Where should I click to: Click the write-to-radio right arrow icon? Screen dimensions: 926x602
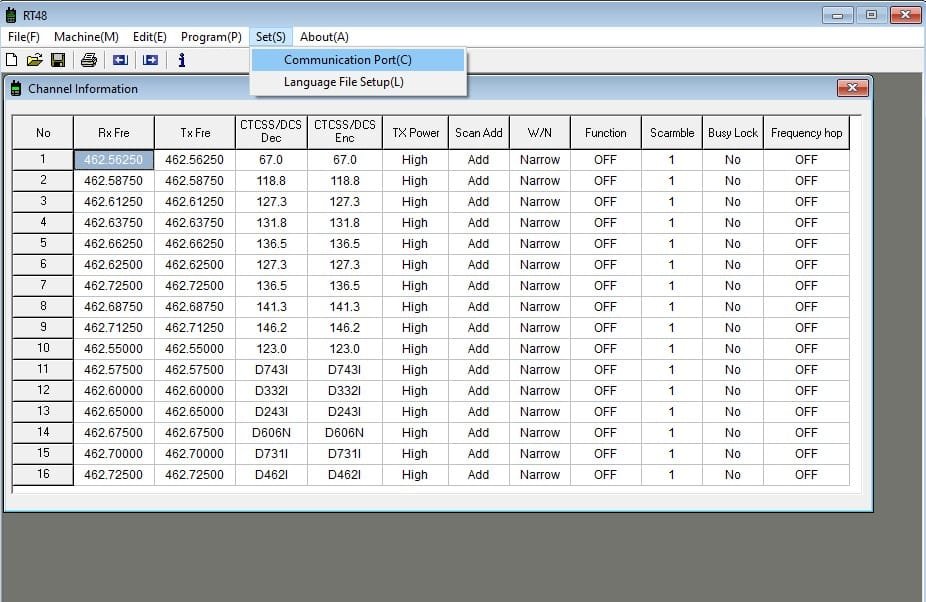pyautogui.click(x=150, y=60)
